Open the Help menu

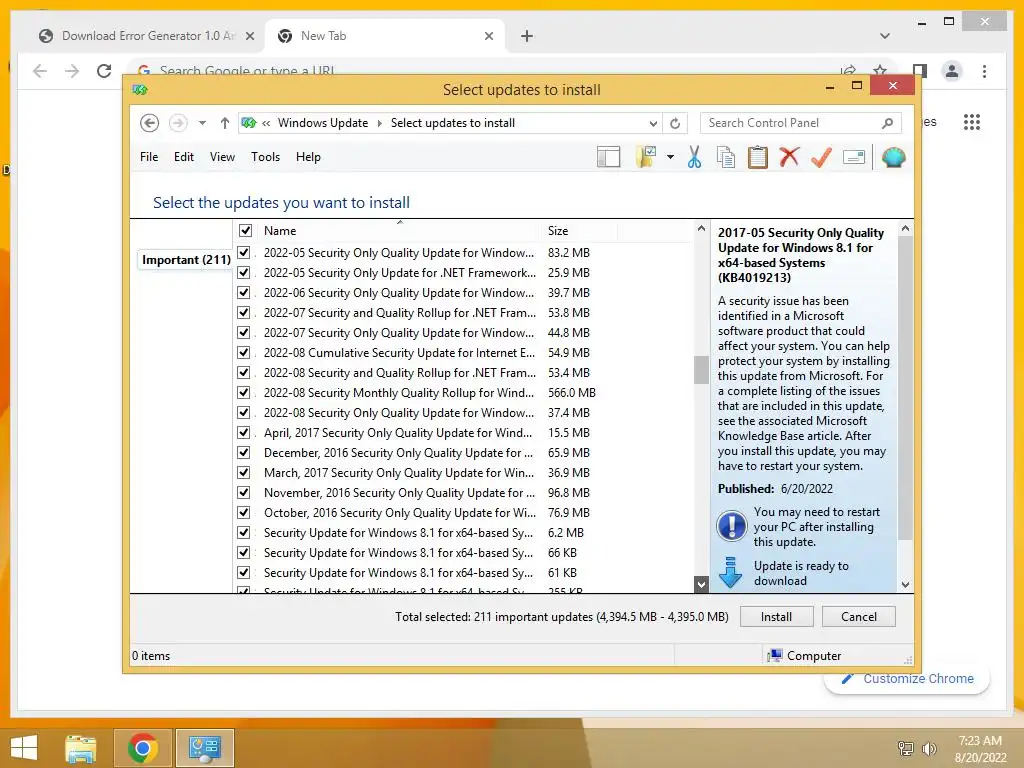coord(308,157)
